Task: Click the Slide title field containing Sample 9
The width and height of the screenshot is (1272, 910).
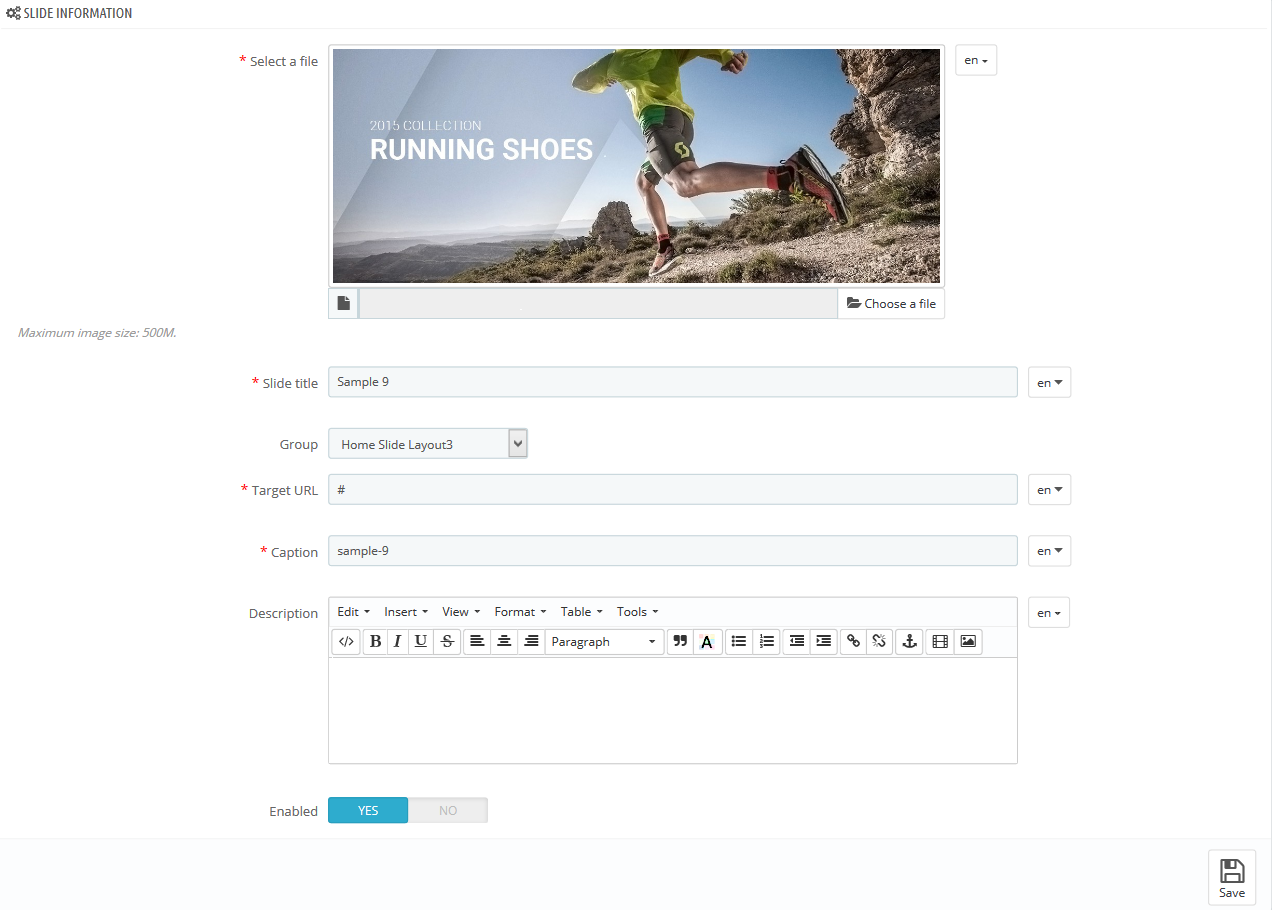Action: [x=673, y=382]
